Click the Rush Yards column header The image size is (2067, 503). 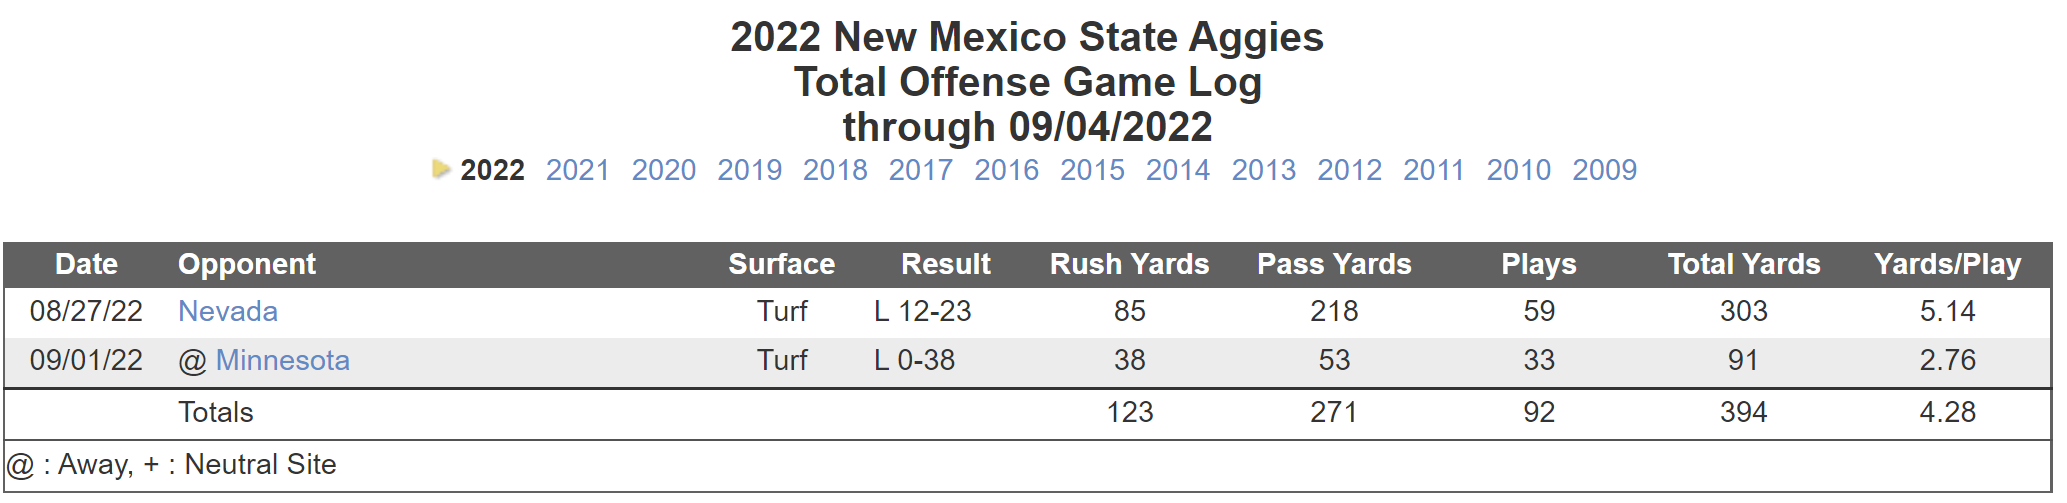click(x=1130, y=264)
